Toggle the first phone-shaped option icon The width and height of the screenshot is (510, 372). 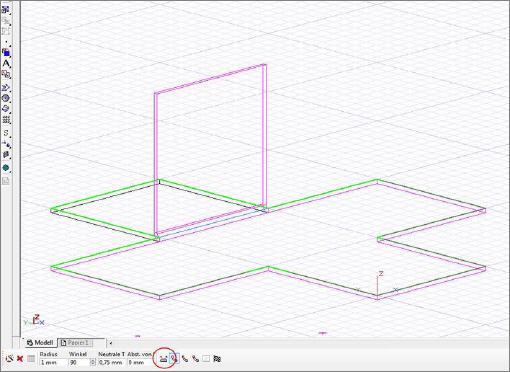tap(185, 359)
